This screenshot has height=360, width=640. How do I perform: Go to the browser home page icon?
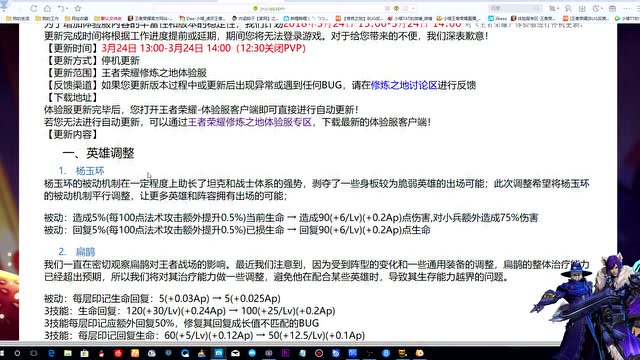(47, 8)
